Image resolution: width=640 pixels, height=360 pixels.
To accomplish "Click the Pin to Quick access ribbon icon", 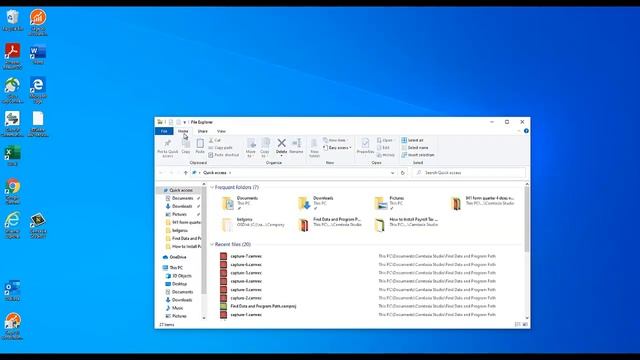I will pyautogui.click(x=167, y=148).
